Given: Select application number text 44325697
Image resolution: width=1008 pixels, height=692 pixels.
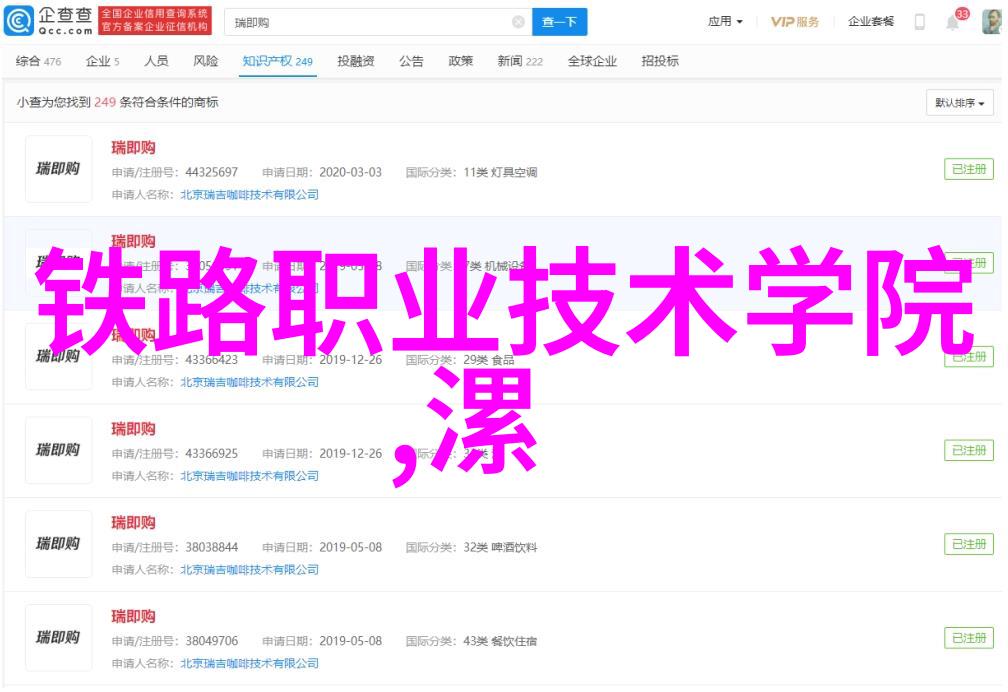Looking at the screenshot, I should 212,172.
